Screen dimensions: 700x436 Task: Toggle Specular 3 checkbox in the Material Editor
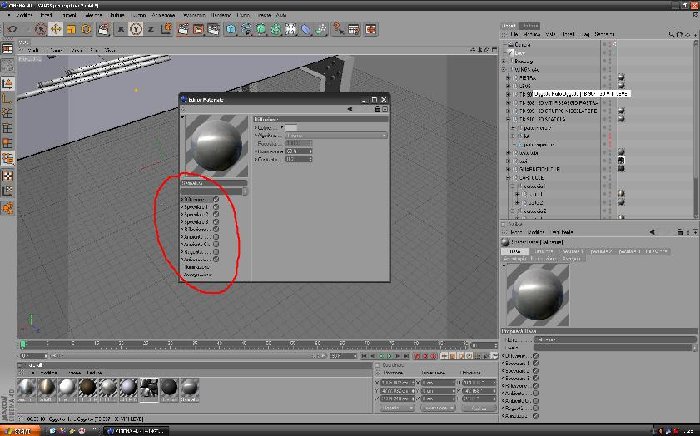pos(216,222)
